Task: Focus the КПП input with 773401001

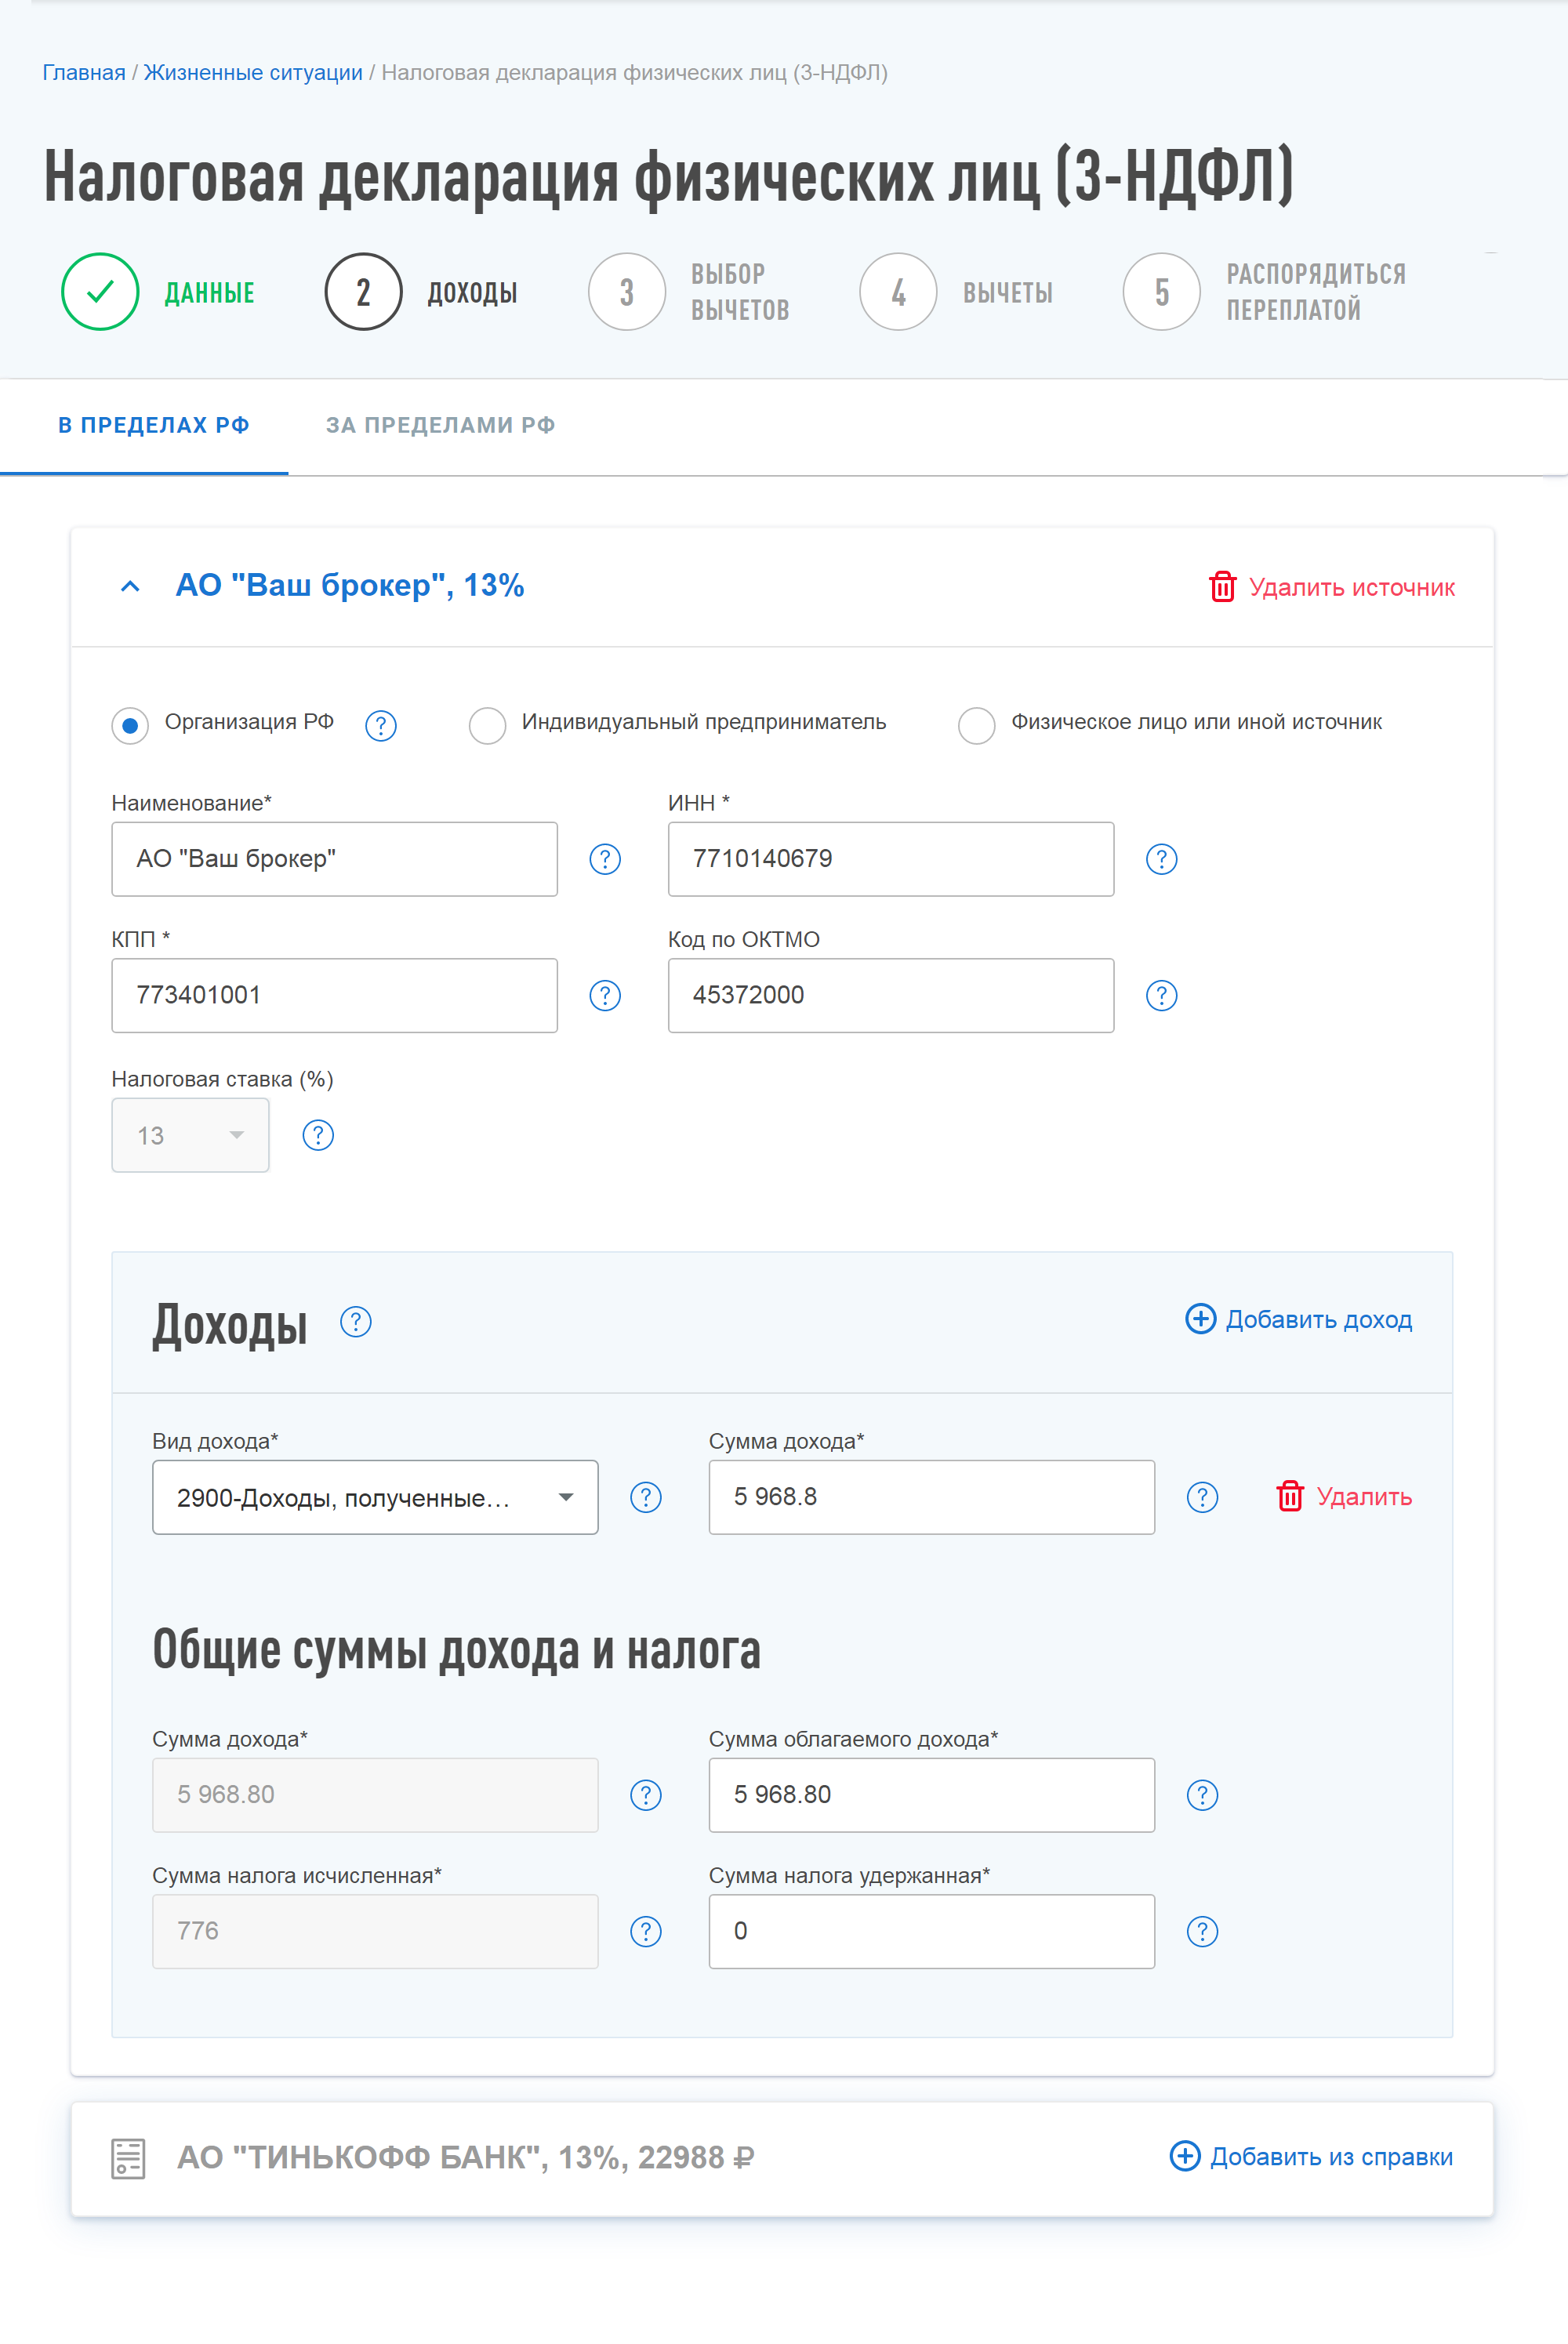Action: pos(334,995)
